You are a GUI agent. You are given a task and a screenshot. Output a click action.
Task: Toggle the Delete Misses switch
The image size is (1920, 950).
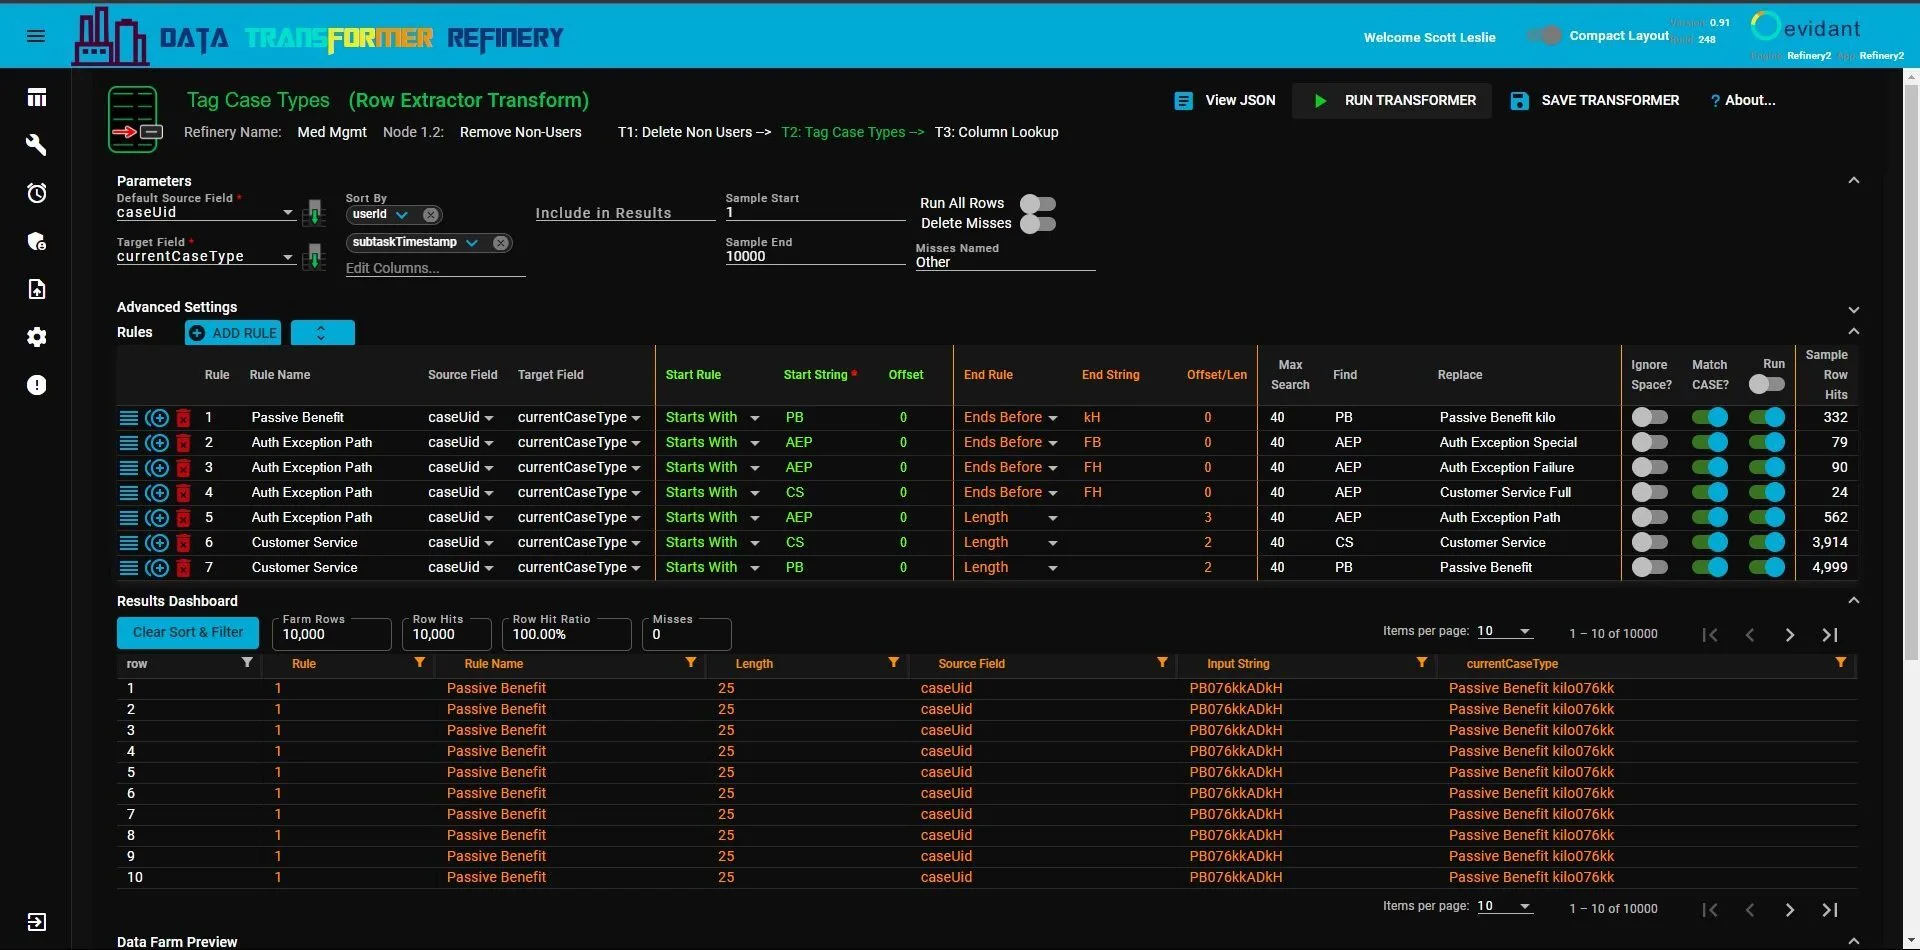click(1038, 223)
